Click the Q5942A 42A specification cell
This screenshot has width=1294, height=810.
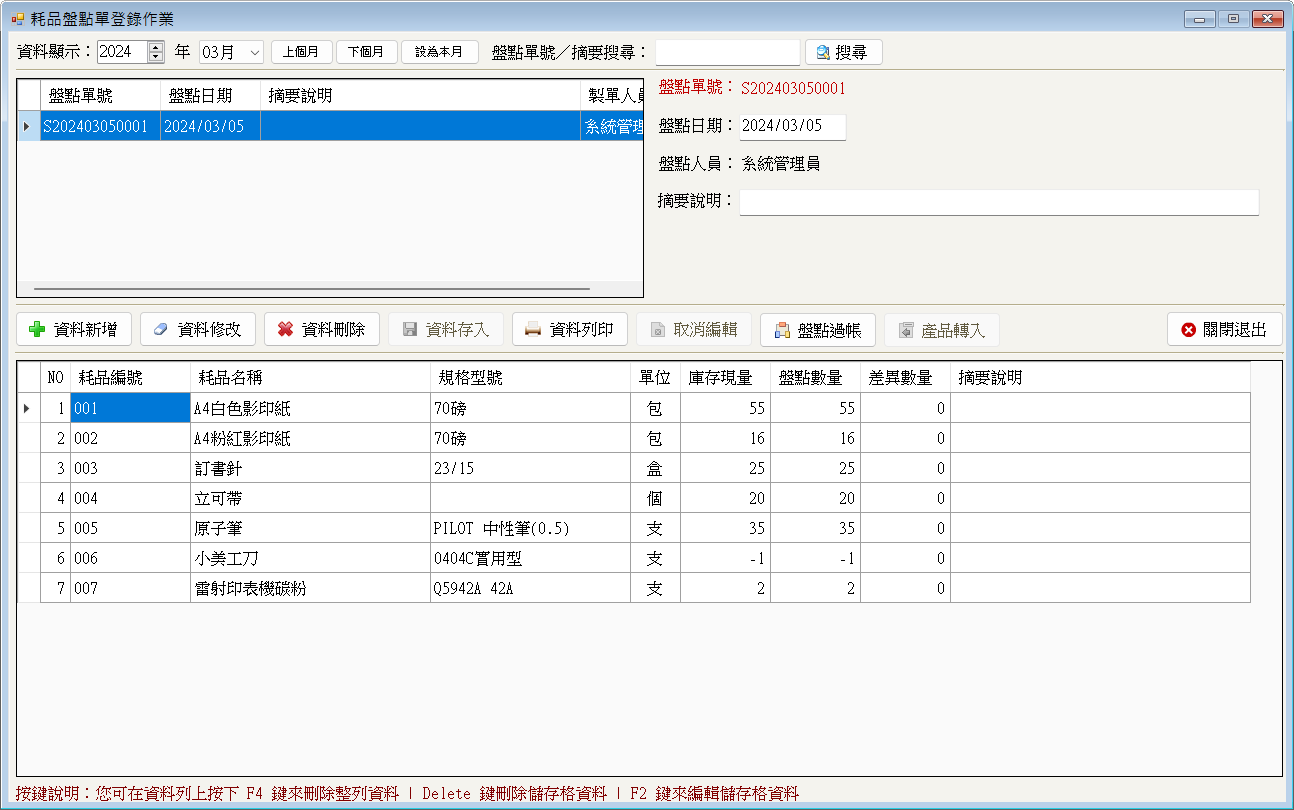click(x=530, y=588)
